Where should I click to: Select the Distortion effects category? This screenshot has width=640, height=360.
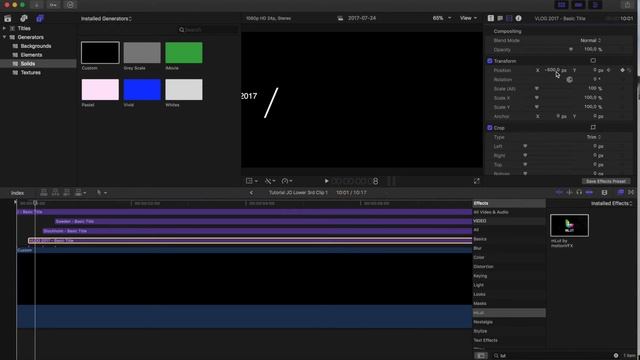pyautogui.click(x=483, y=267)
